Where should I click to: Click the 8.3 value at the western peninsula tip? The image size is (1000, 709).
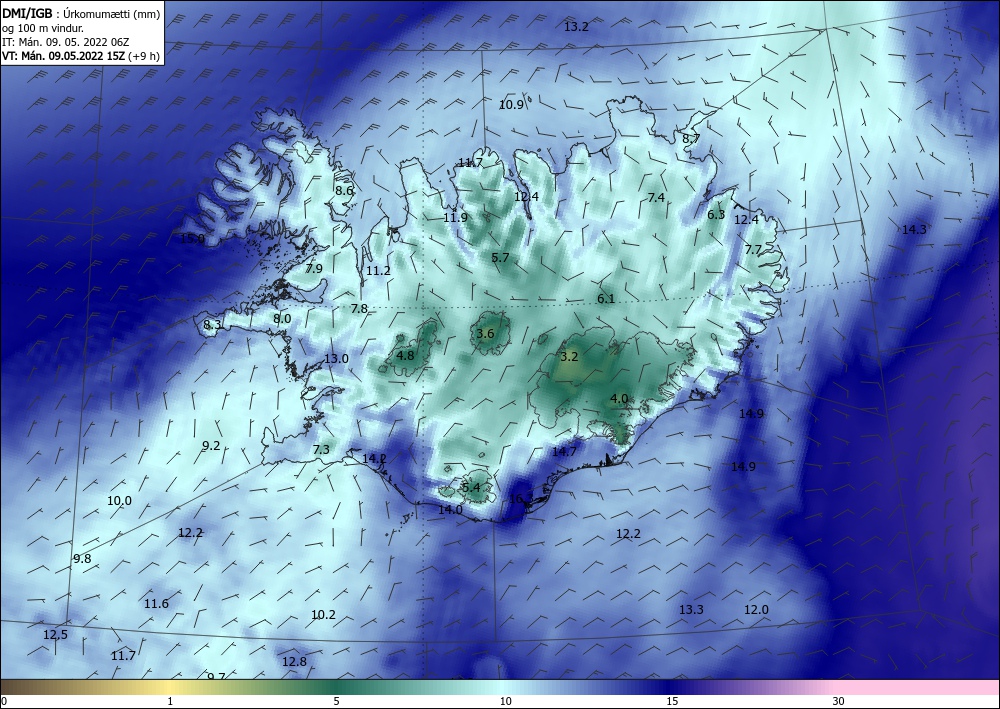pos(212,325)
